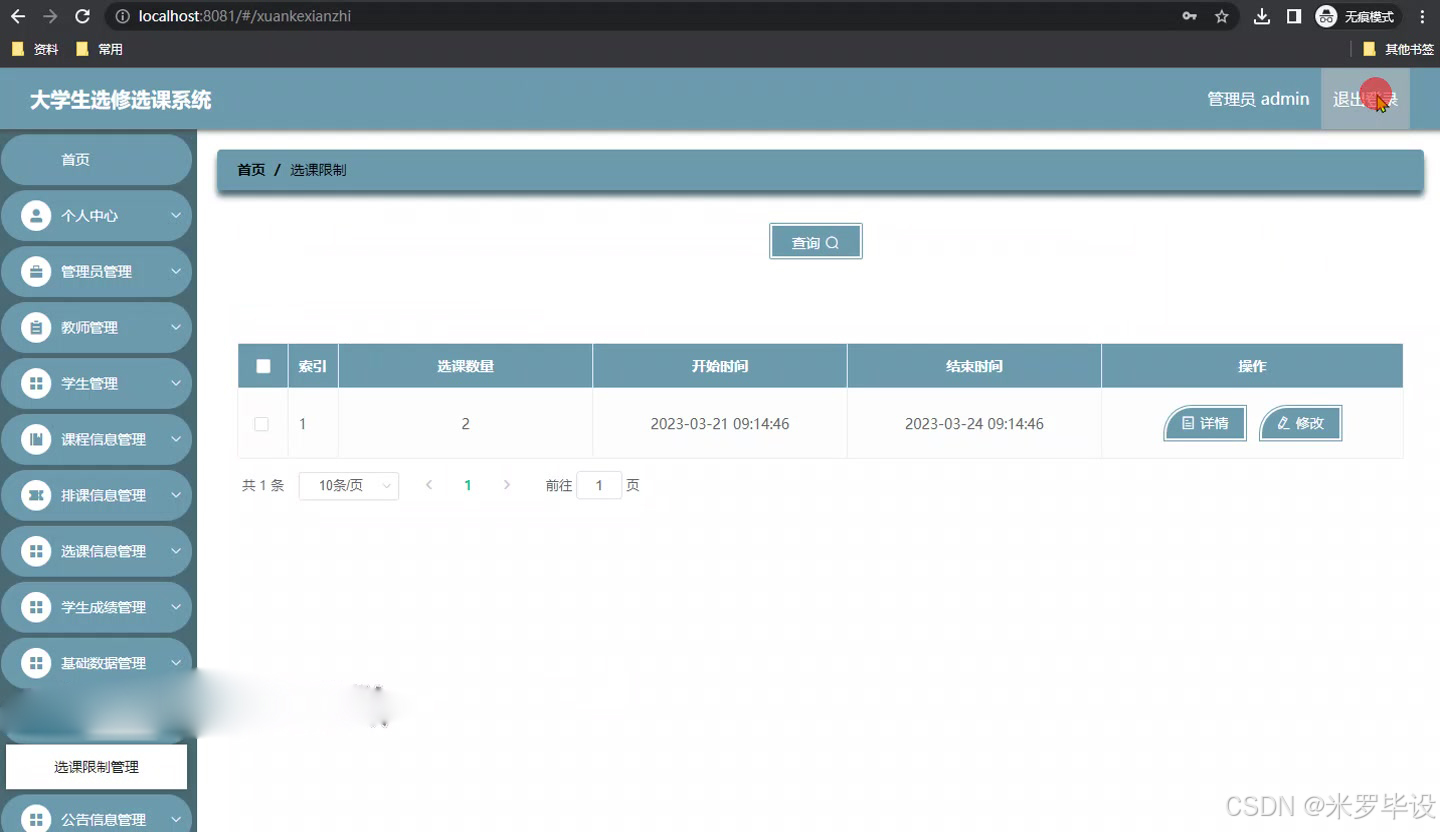The image size is (1440, 832).
Task: Click the 共 1 条 total count text
Action: 263,485
